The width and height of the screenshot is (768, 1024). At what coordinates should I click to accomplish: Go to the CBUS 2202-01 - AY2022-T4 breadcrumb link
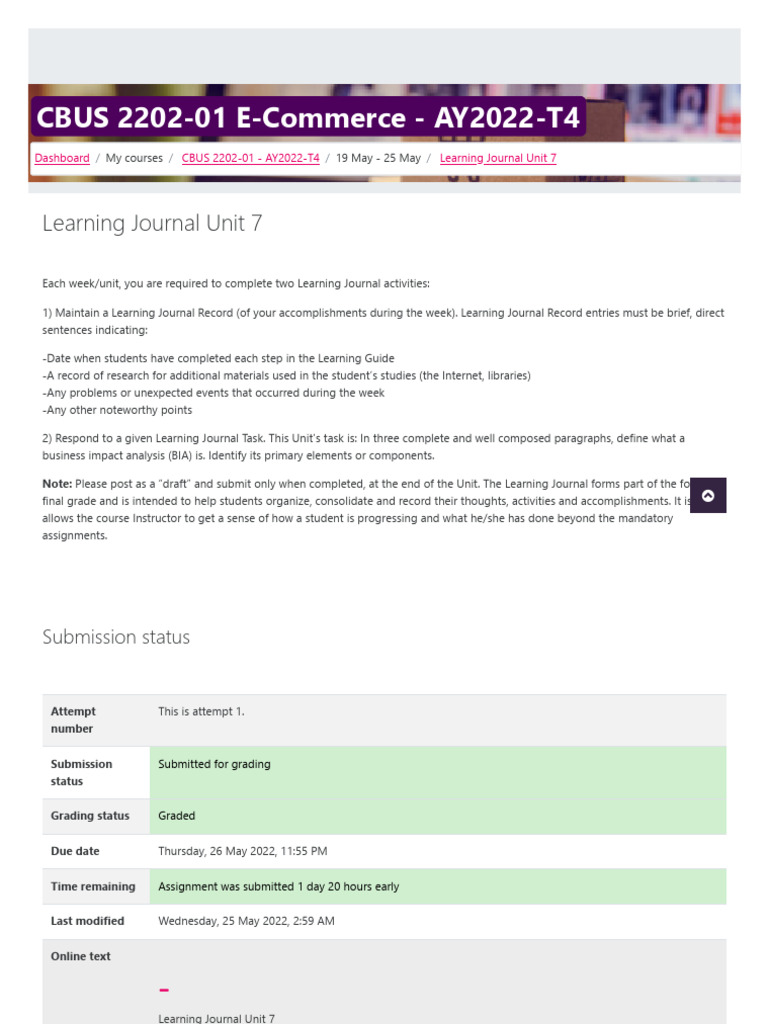(x=250, y=158)
